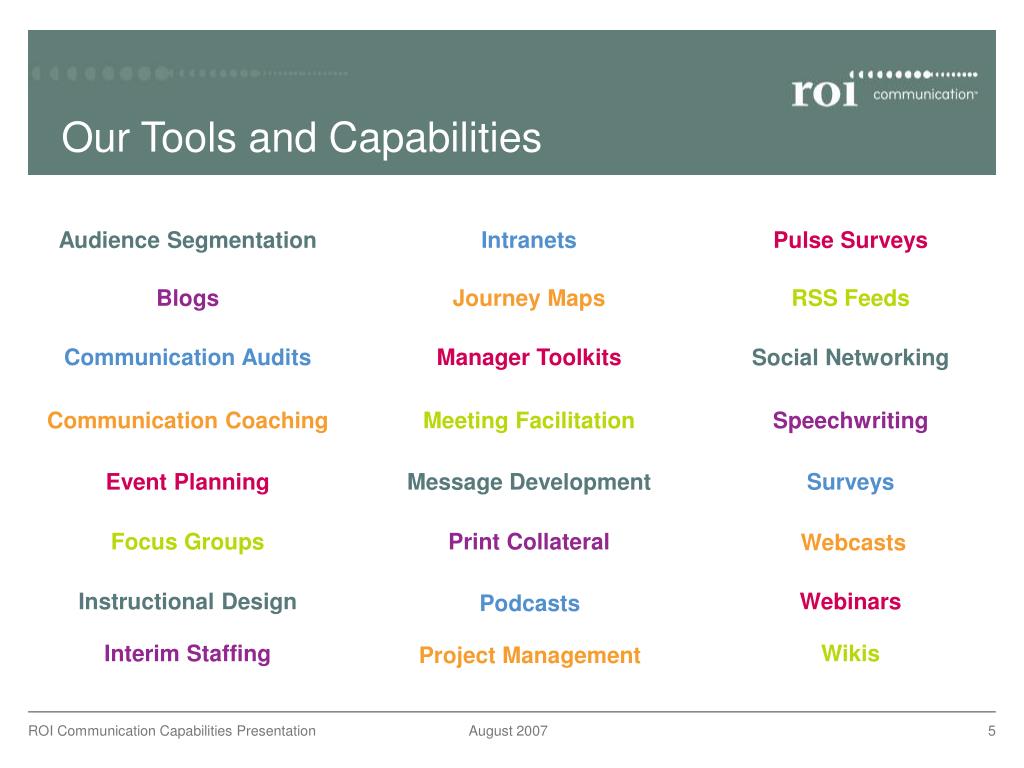This screenshot has height=768, width=1024.
Task: Select the 'Wikis' text
Action: tap(850, 654)
